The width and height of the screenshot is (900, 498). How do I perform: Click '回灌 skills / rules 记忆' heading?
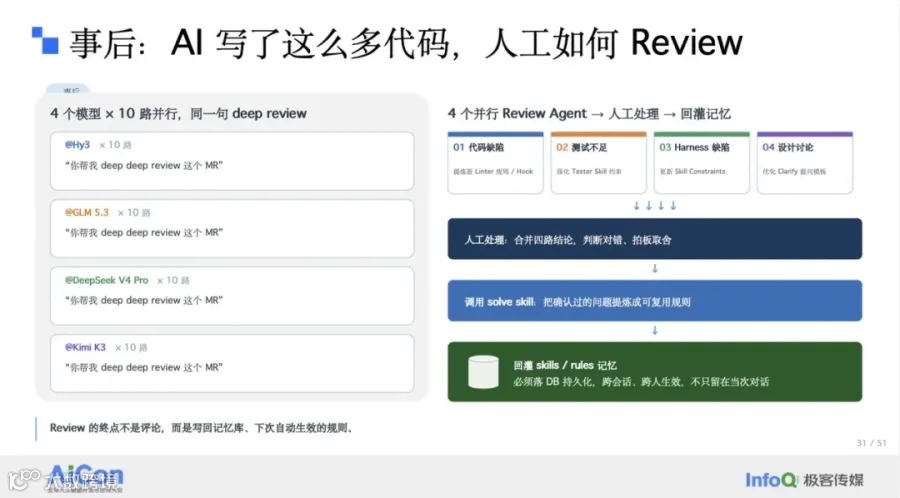565,365
